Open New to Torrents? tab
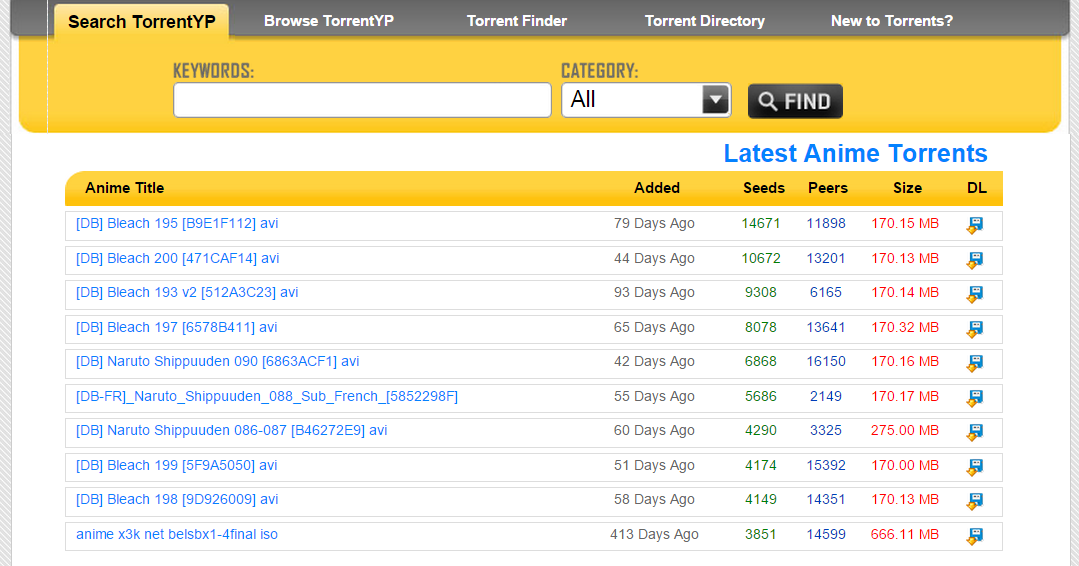Image resolution: width=1079 pixels, height=566 pixels. (x=892, y=21)
